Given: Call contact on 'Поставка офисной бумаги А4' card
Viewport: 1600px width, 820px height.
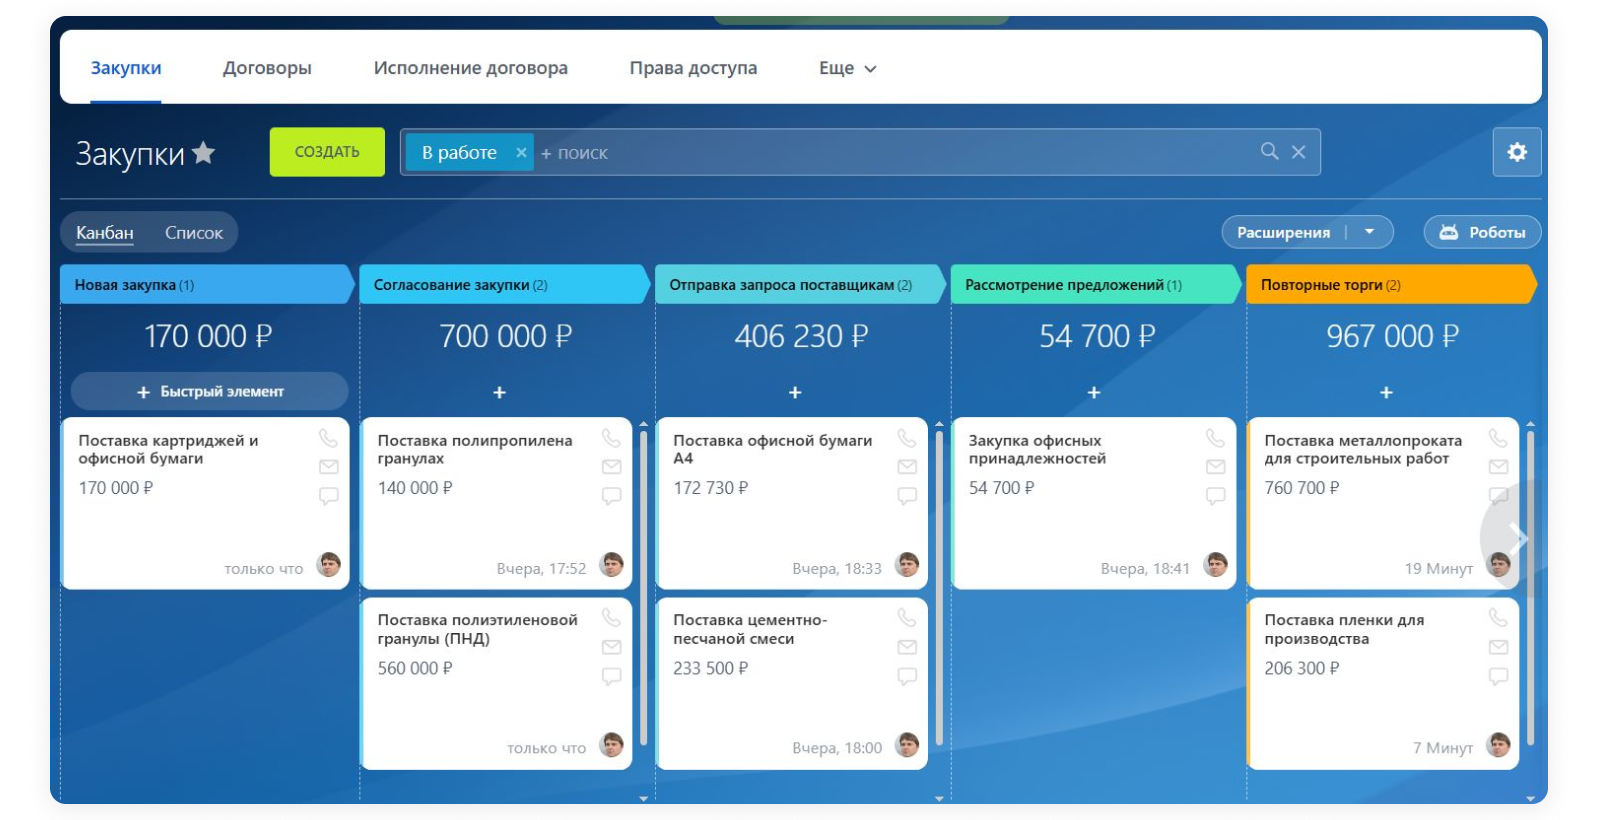Looking at the screenshot, I should [907, 438].
